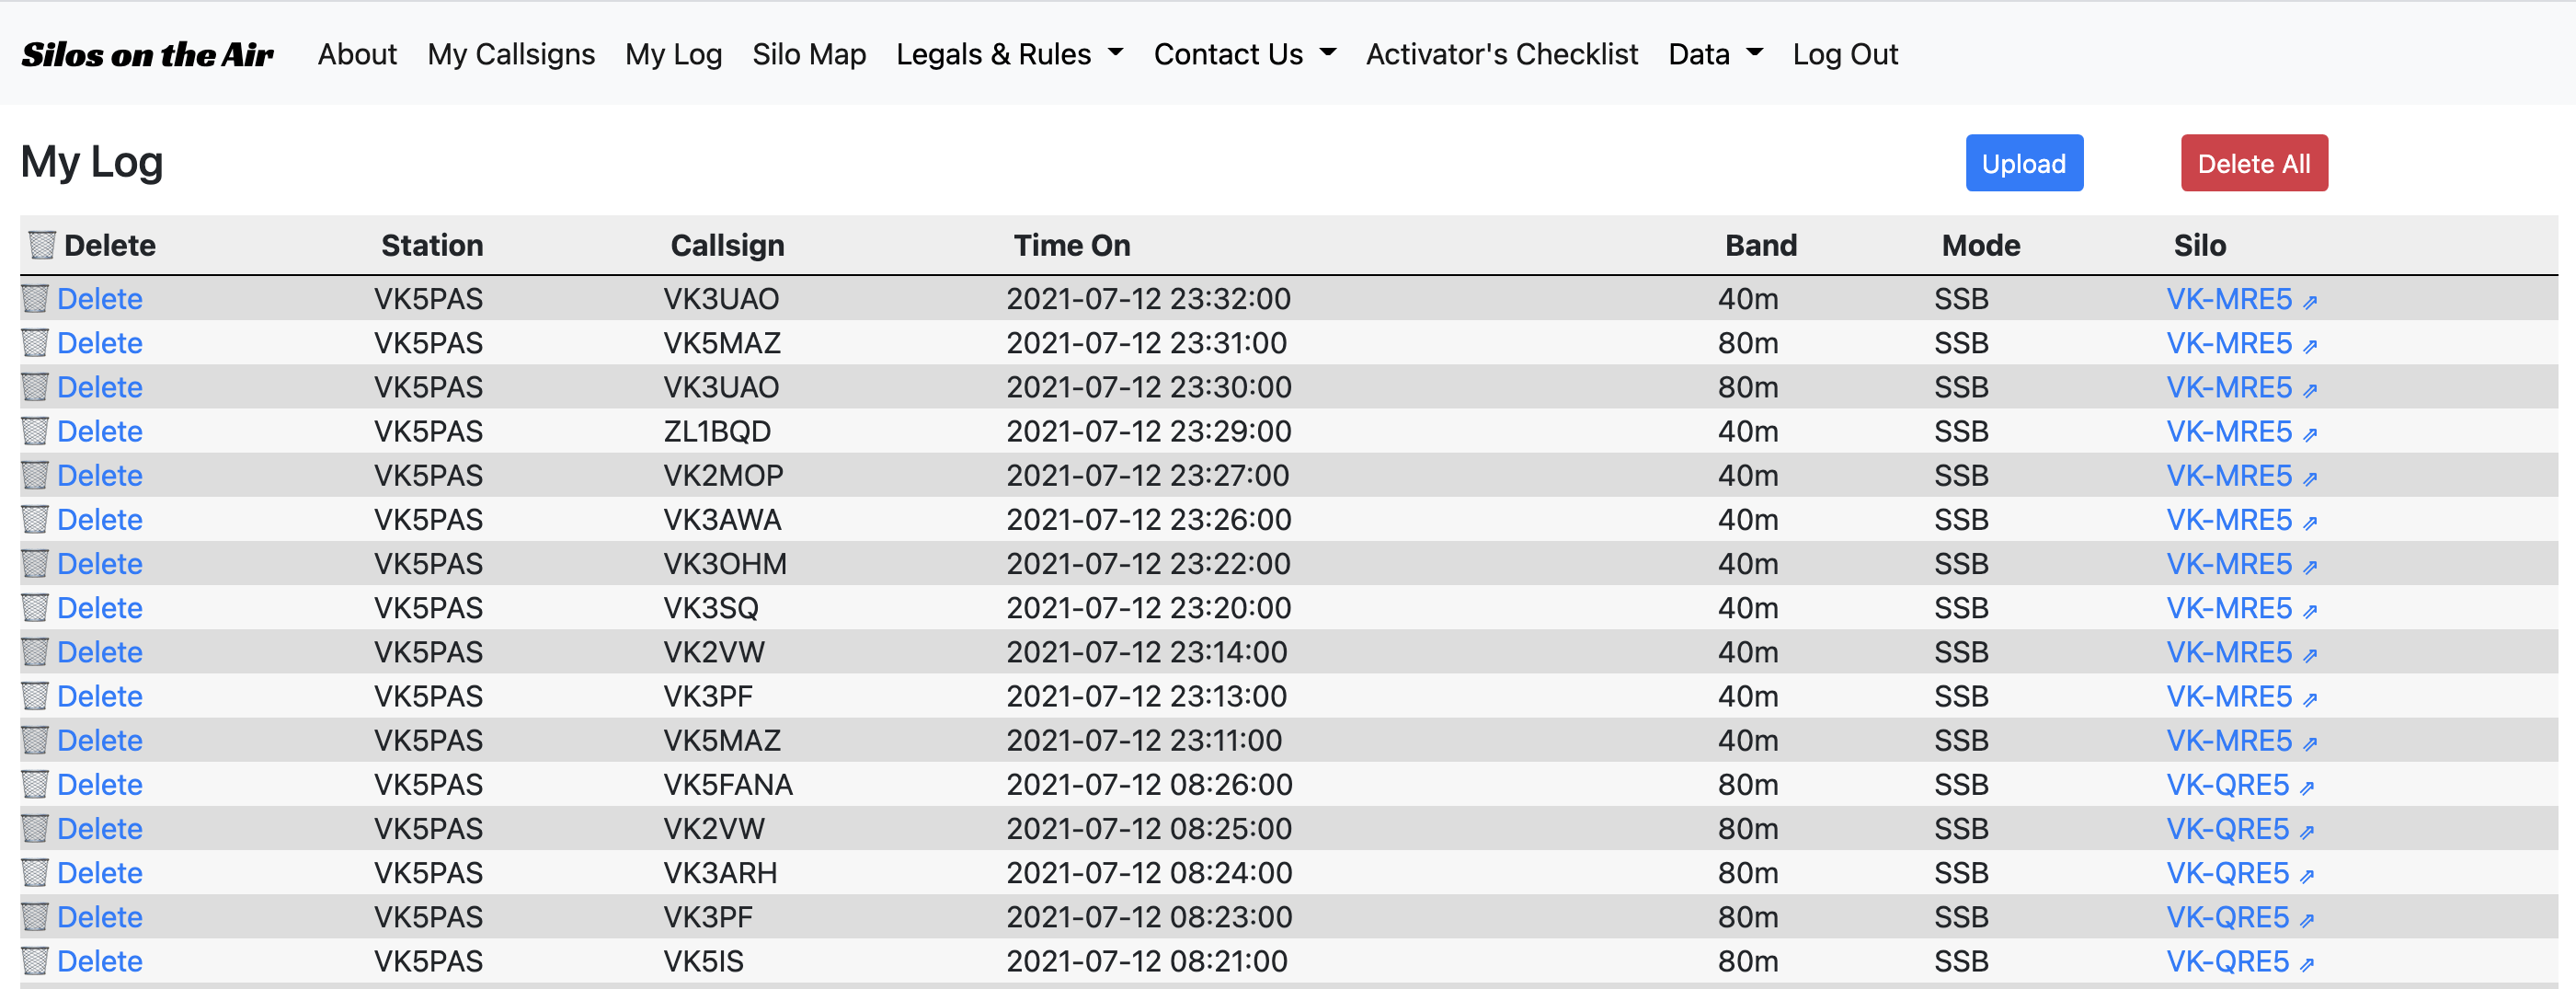The image size is (2576, 989).
Task: Click the Silos on the Air logo
Action: (x=147, y=54)
